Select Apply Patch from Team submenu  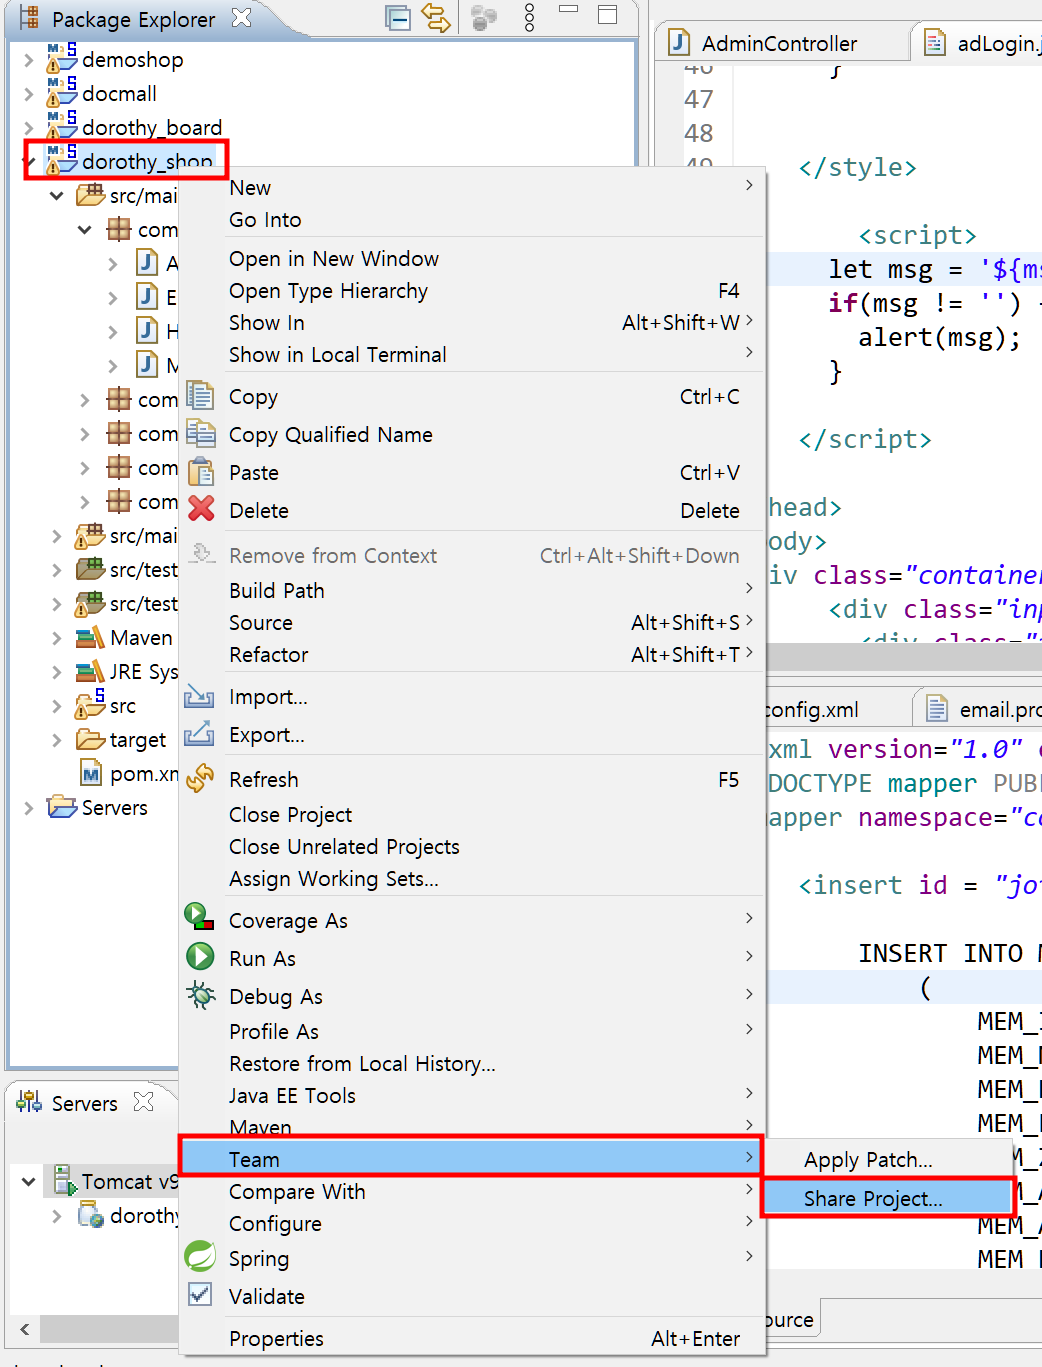pyautogui.click(x=867, y=1159)
